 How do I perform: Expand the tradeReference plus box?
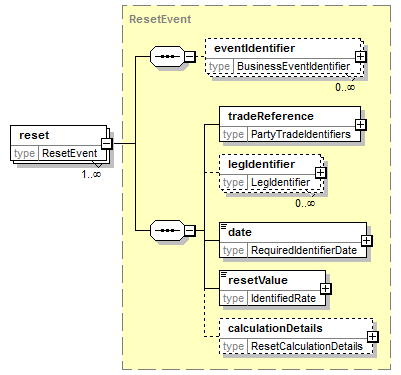coord(360,125)
